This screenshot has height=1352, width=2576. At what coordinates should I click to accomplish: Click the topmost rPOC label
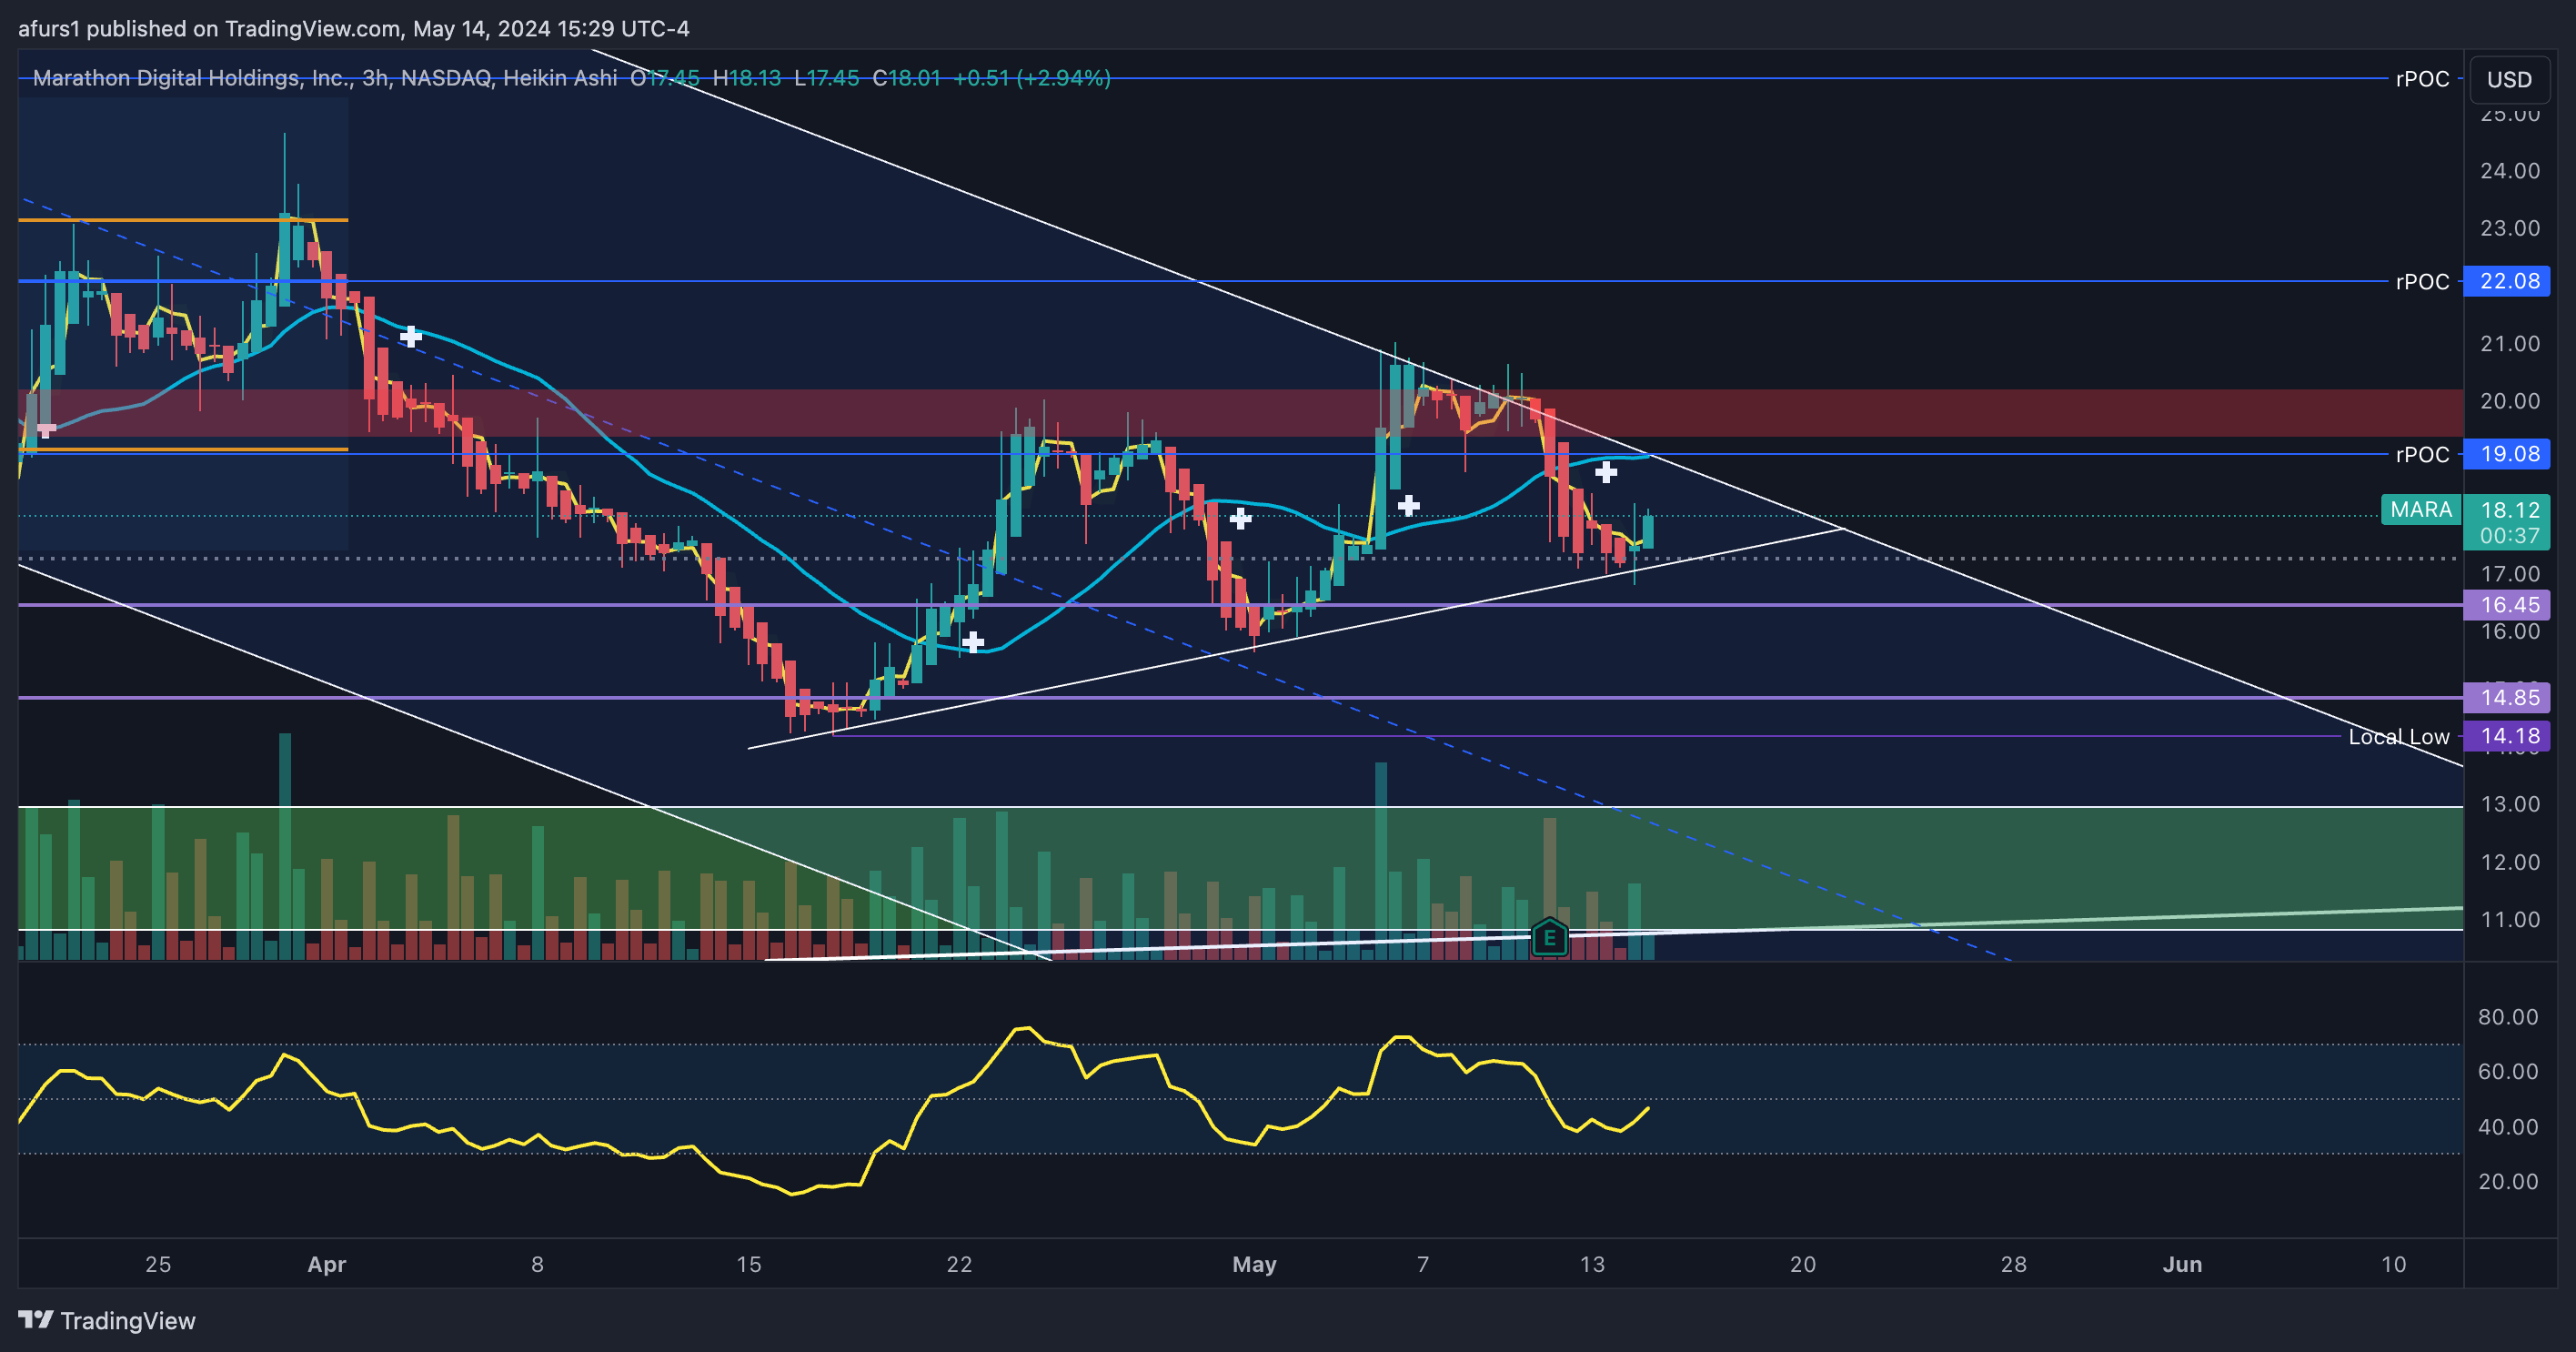(x=2422, y=79)
